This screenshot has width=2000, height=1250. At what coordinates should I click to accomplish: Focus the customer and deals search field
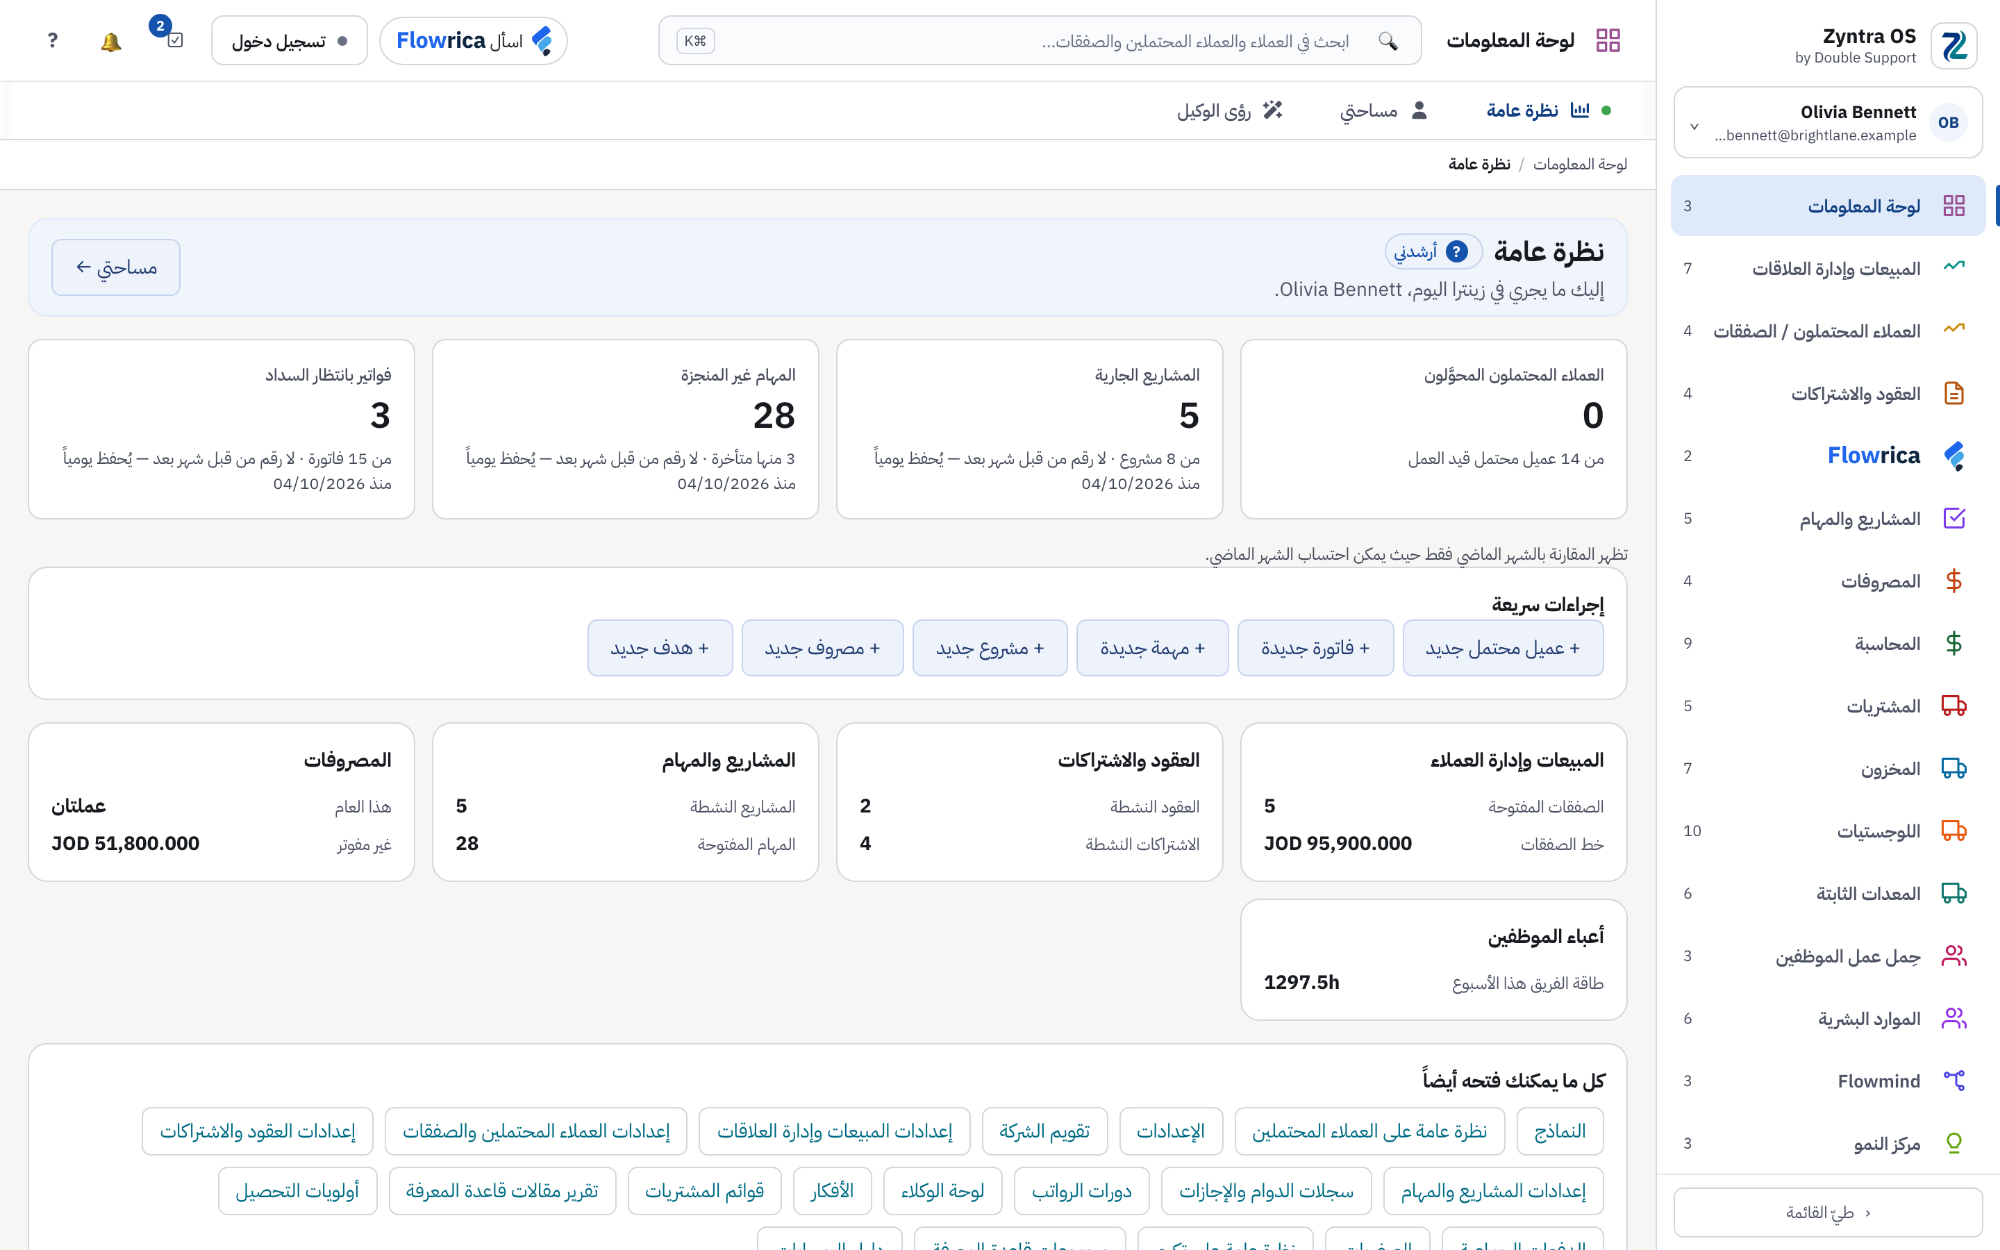pyautogui.click(x=1040, y=41)
